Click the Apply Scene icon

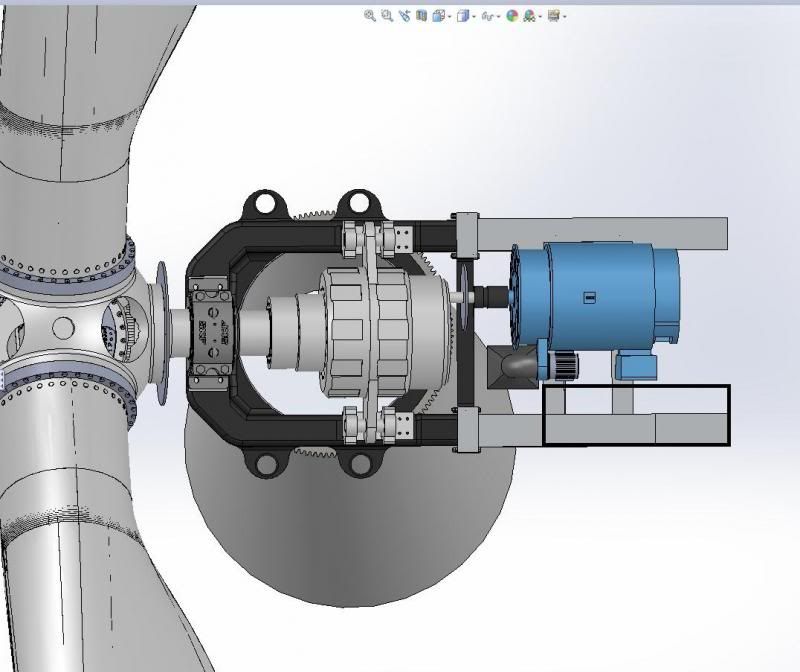(529, 16)
